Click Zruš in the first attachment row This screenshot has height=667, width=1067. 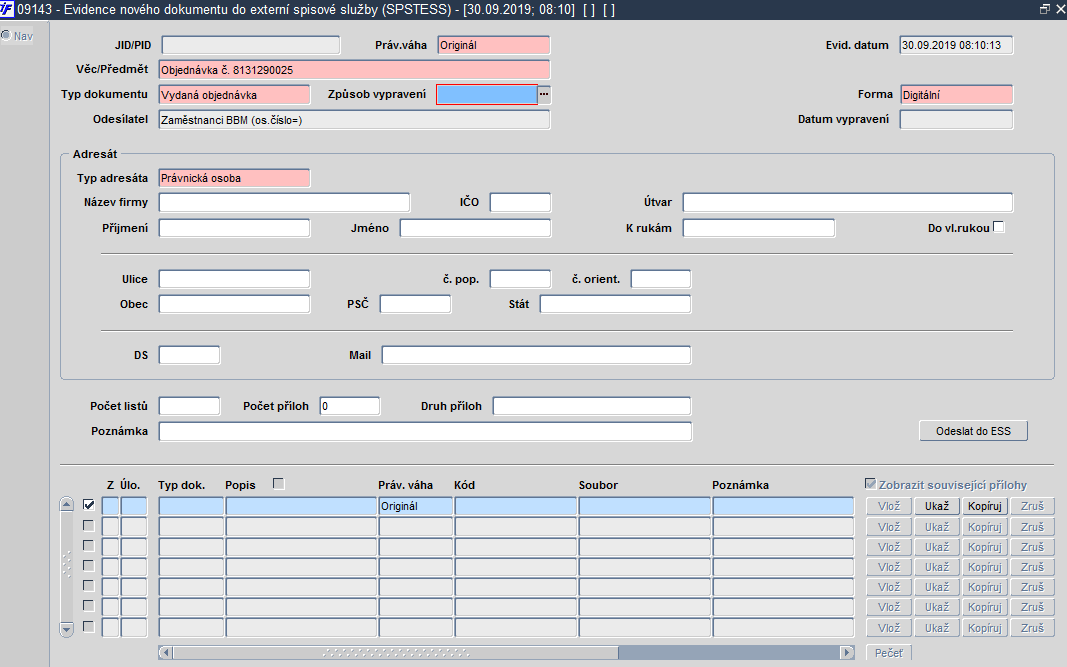(x=1032, y=506)
